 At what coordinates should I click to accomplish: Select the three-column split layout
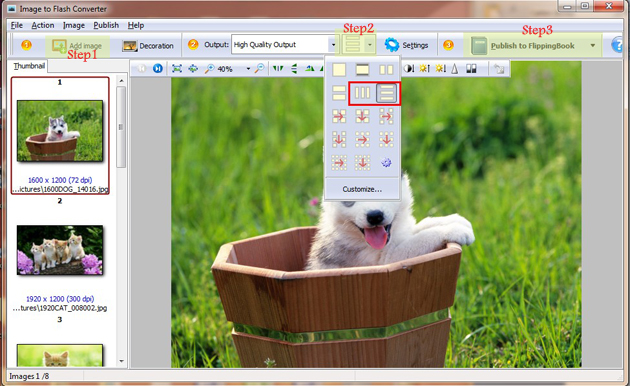[x=362, y=93]
